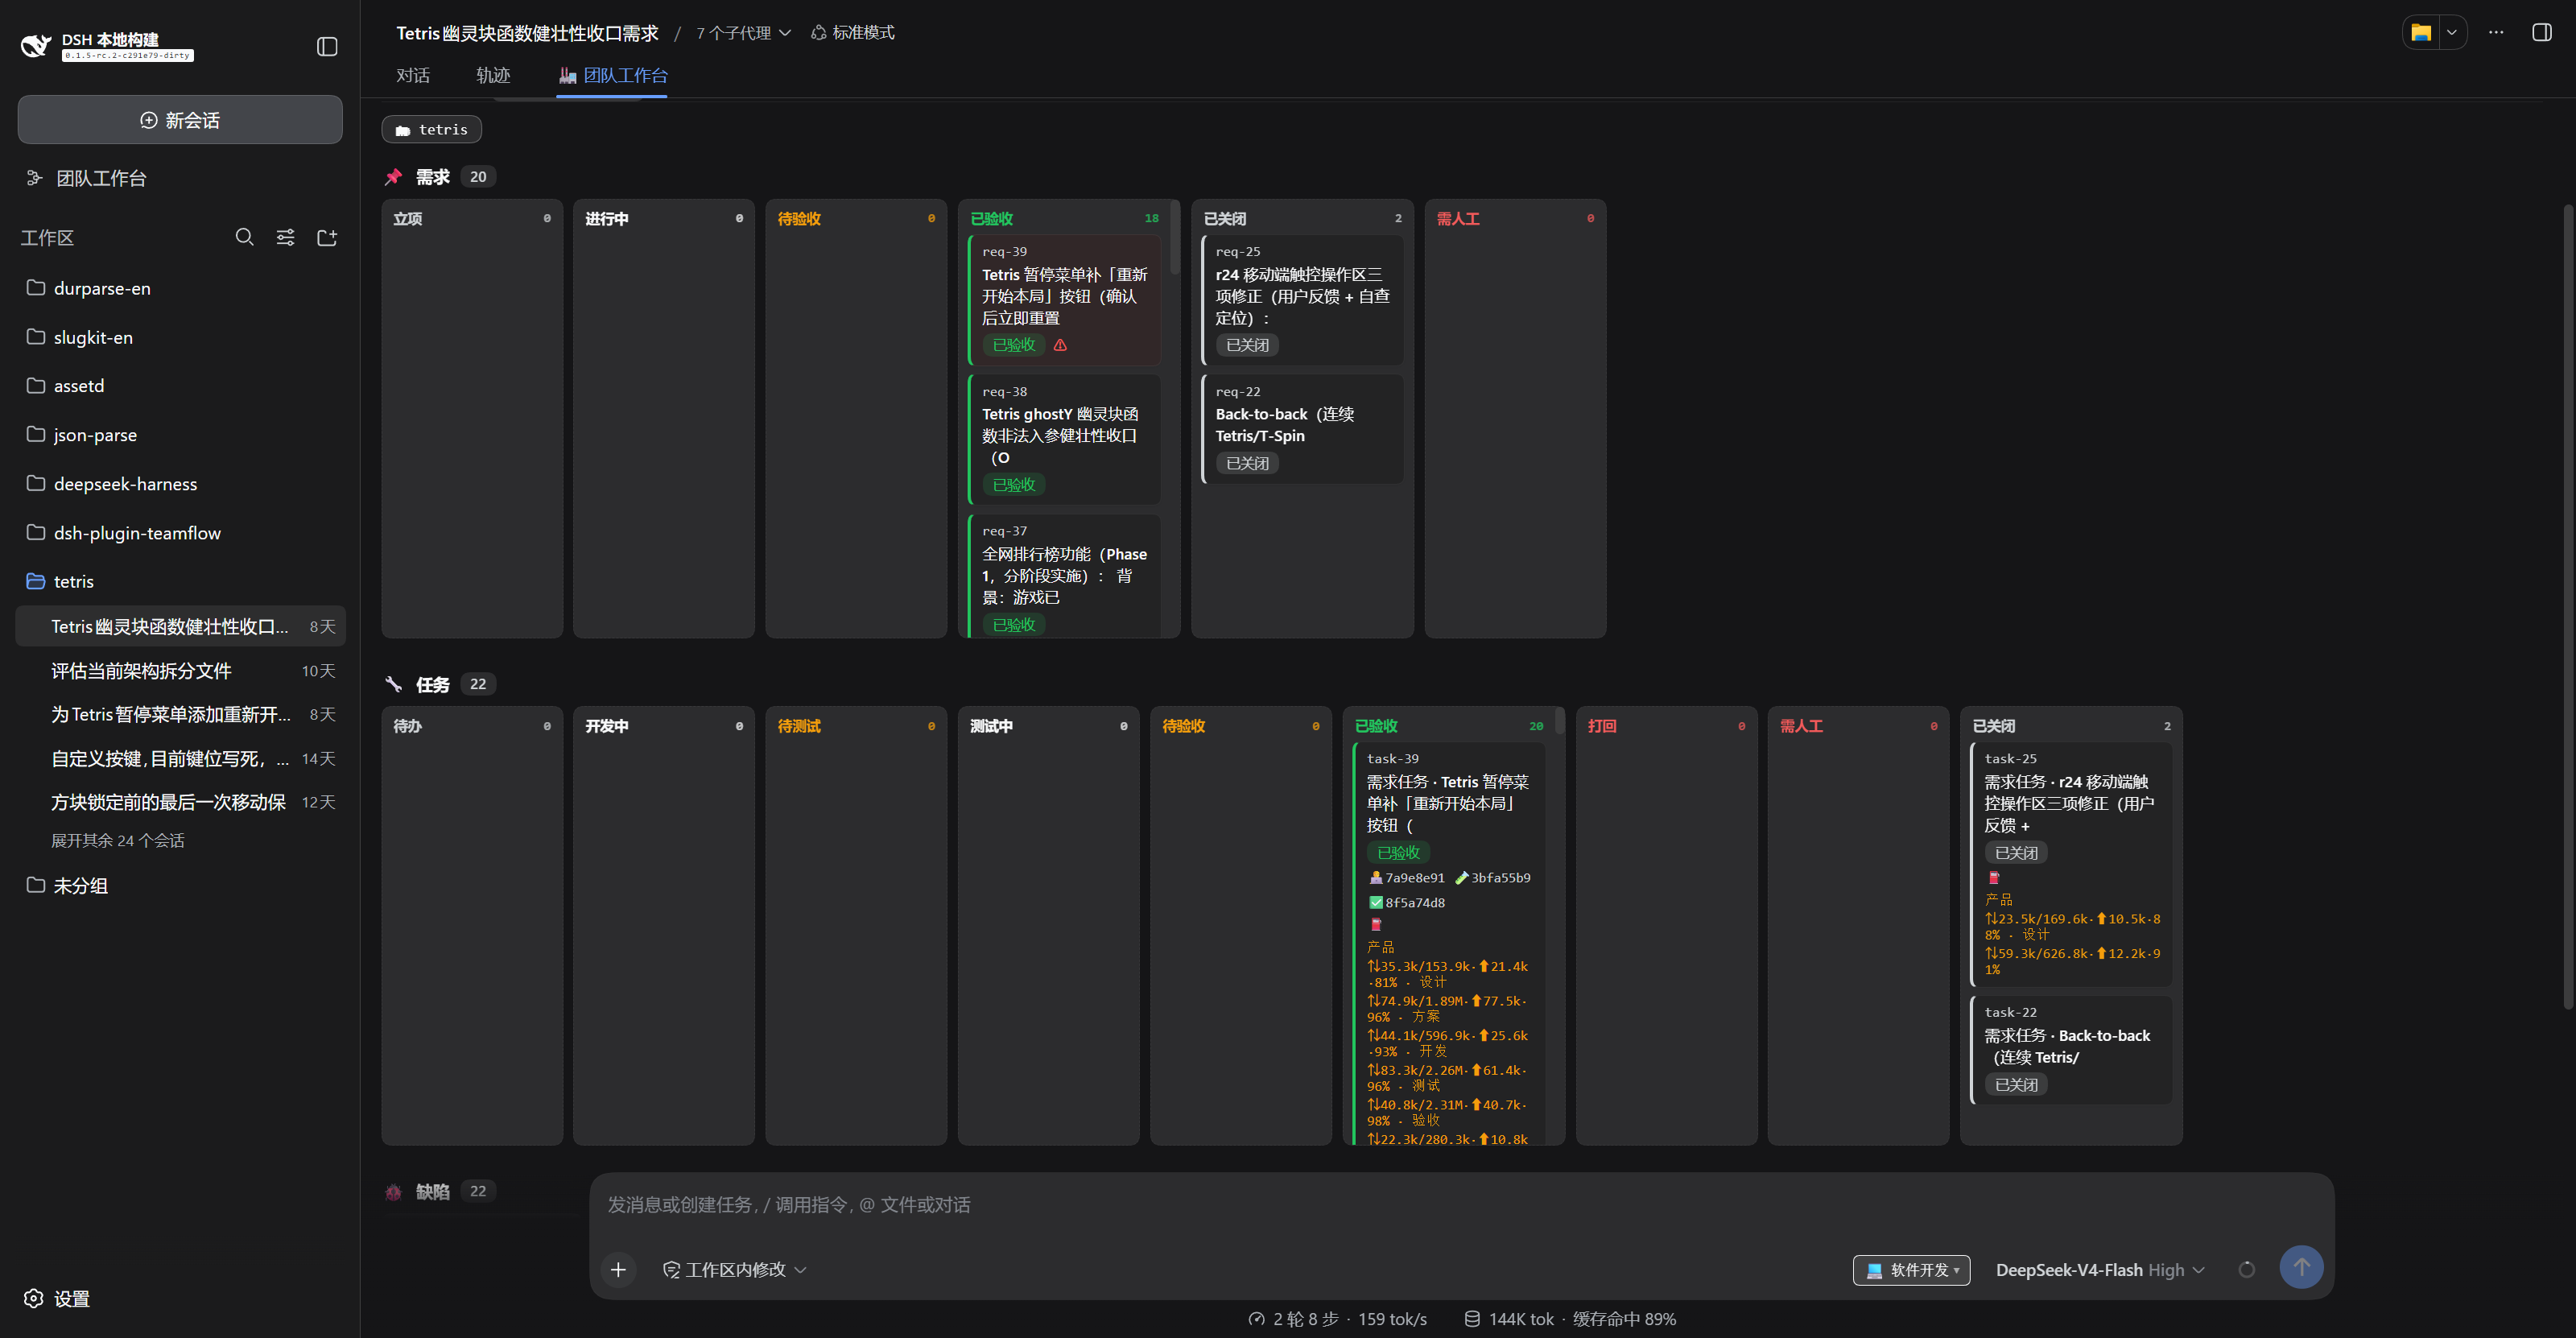Open 设置 settings gear
Screen dimensions: 2576x1338
[57, 1298]
